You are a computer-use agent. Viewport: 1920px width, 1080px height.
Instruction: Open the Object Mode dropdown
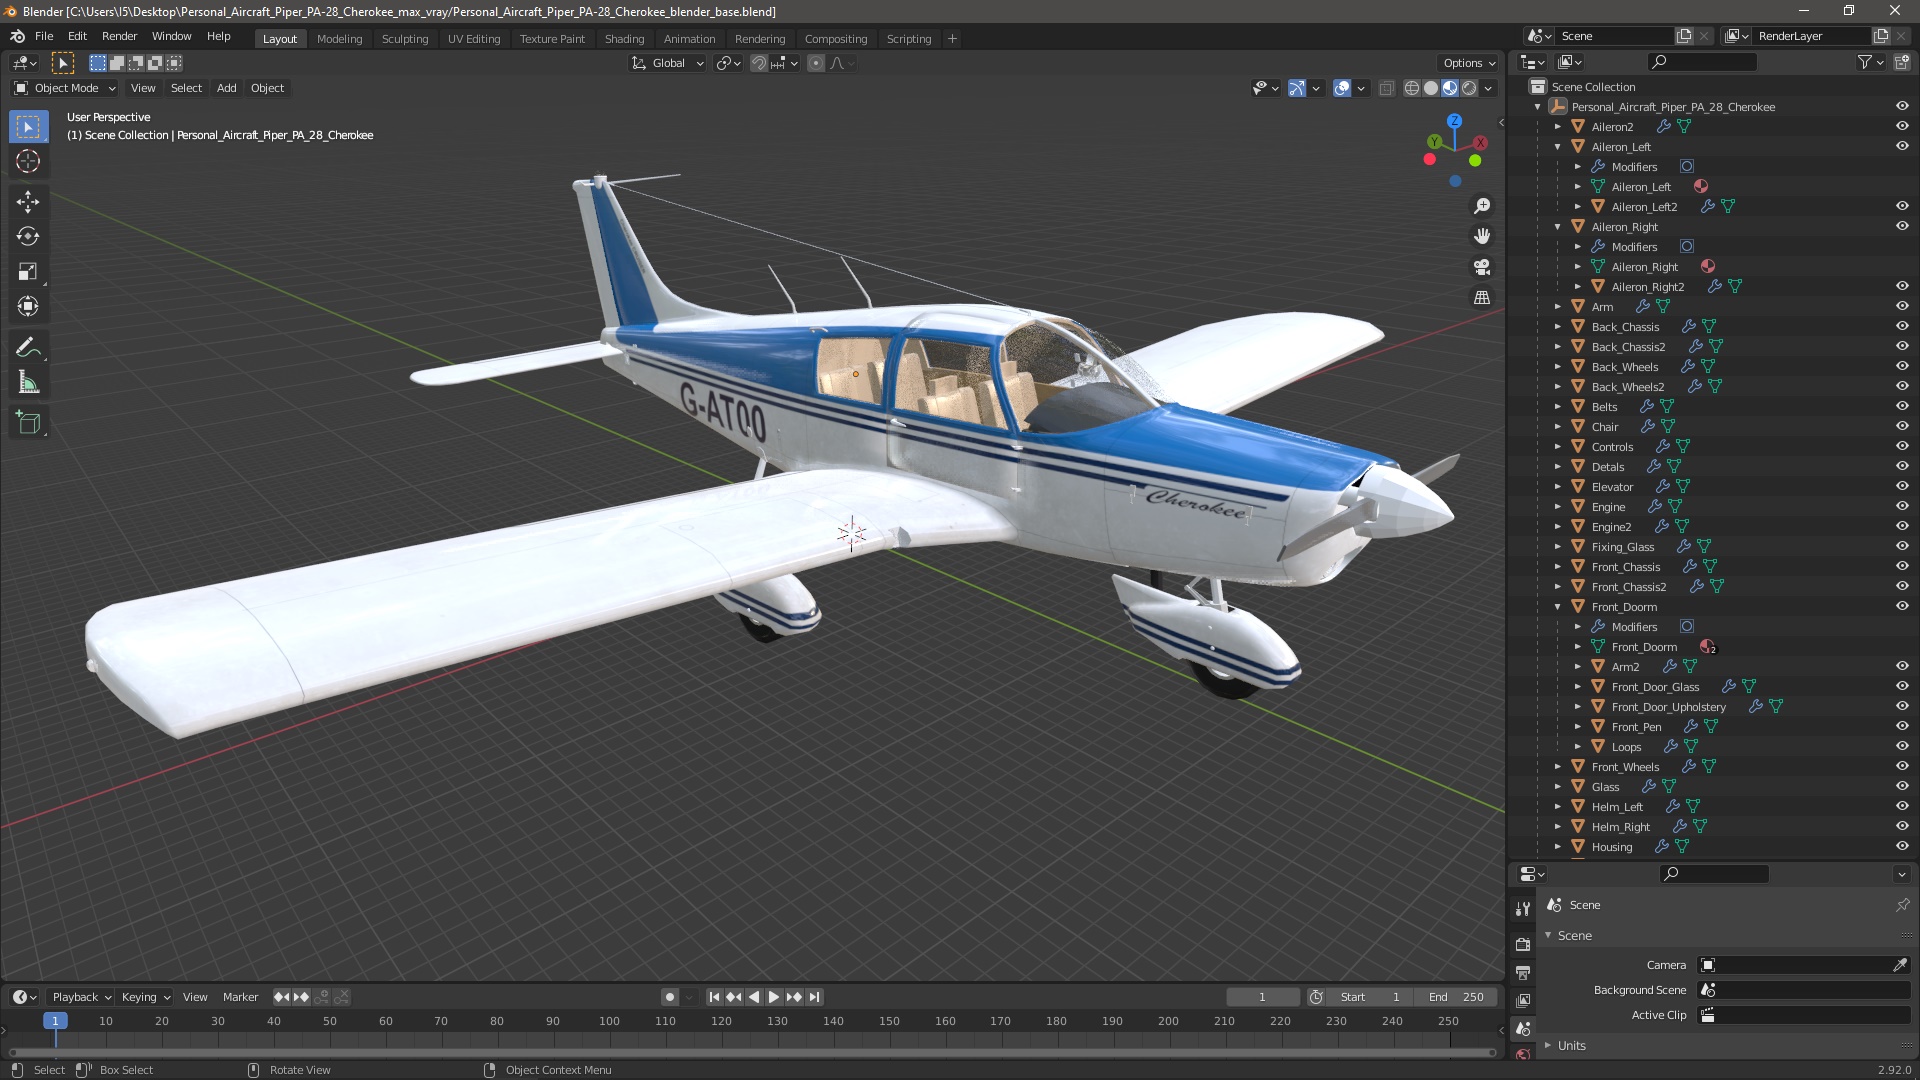[x=65, y=88]
